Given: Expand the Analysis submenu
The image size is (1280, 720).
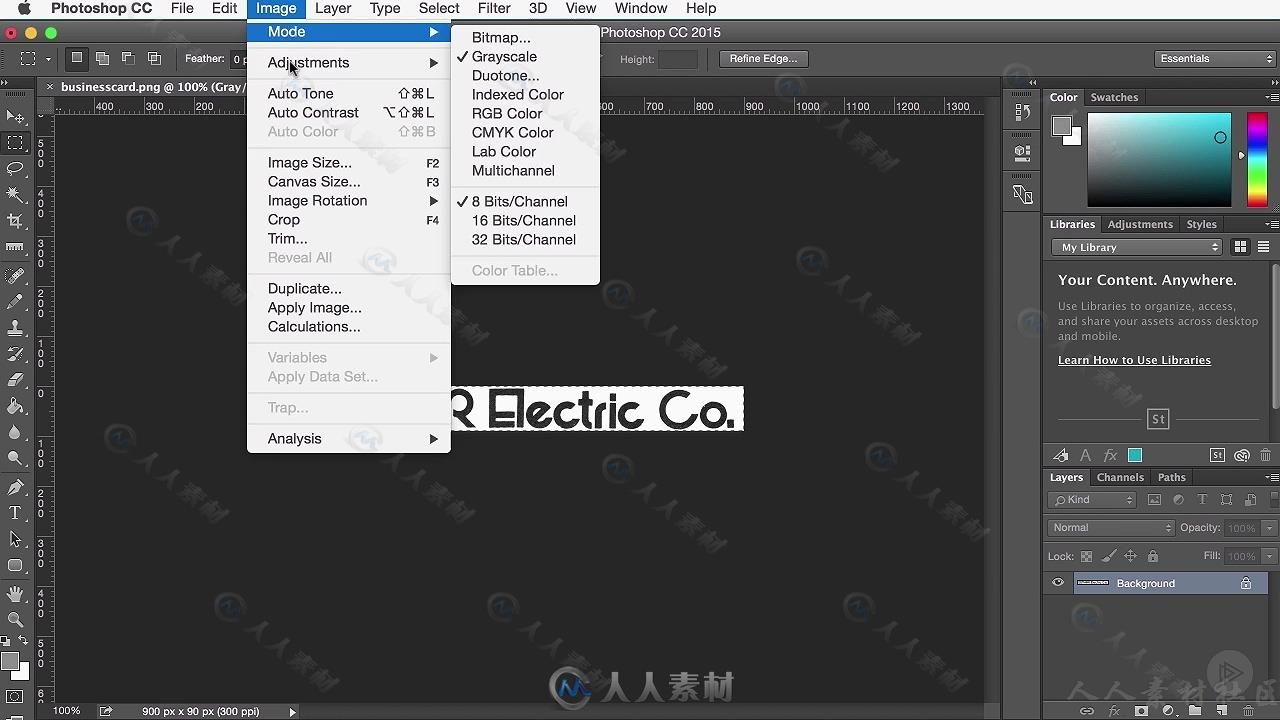Looking at the screenshot, I should (x=348, y=439).
